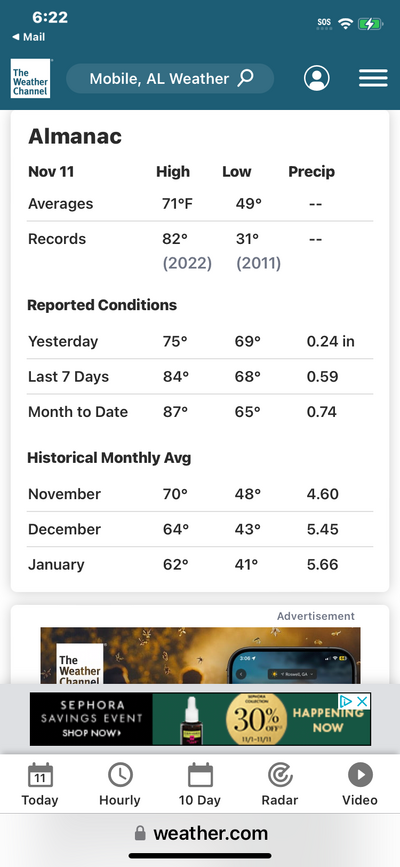
Task: Open the Radar tab
Action: coord(280,784)
